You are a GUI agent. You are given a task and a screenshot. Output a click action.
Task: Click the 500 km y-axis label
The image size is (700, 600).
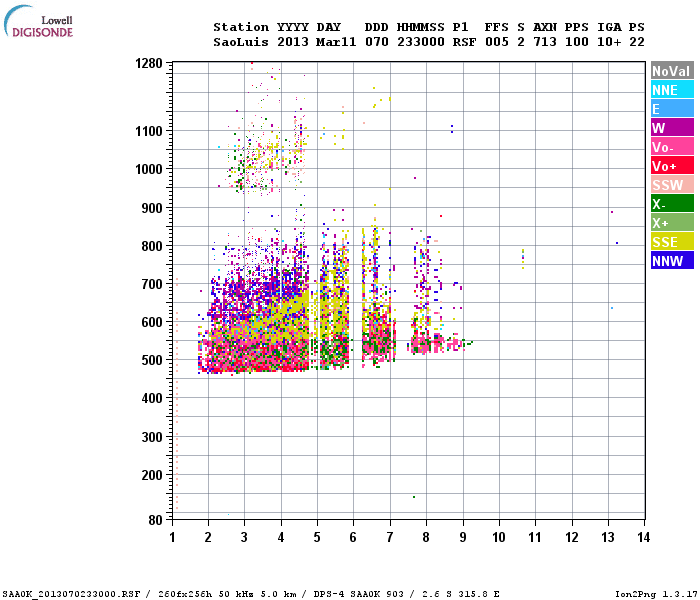click(x=152, y=360)
